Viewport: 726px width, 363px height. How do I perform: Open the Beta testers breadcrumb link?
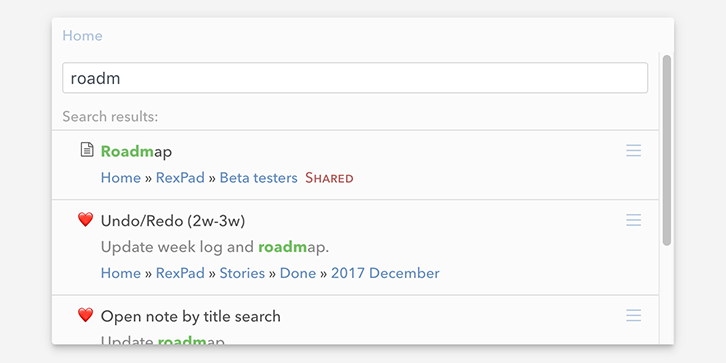pyautogui.click(x=258, y=178)
